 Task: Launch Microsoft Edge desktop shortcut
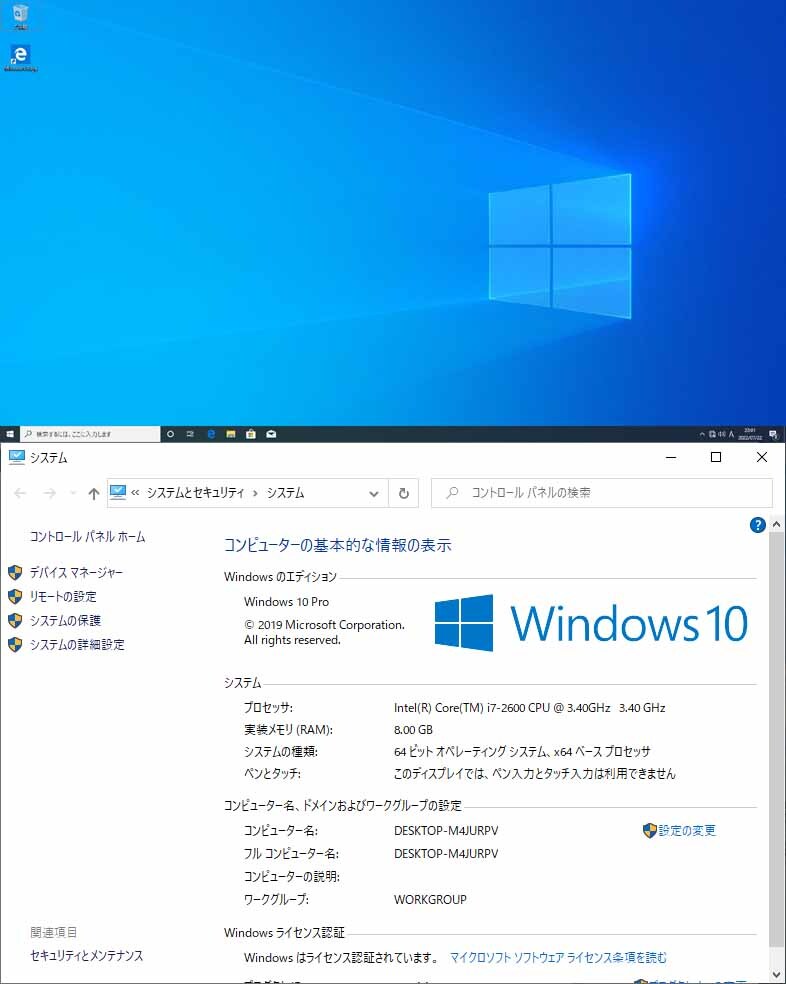point(20,57)
